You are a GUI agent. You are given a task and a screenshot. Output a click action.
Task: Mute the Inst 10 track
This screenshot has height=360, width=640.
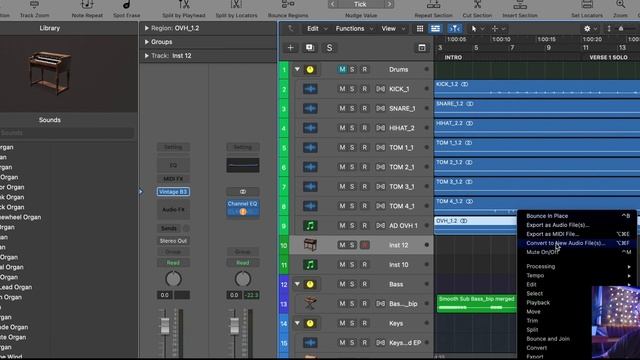point(342,264)
